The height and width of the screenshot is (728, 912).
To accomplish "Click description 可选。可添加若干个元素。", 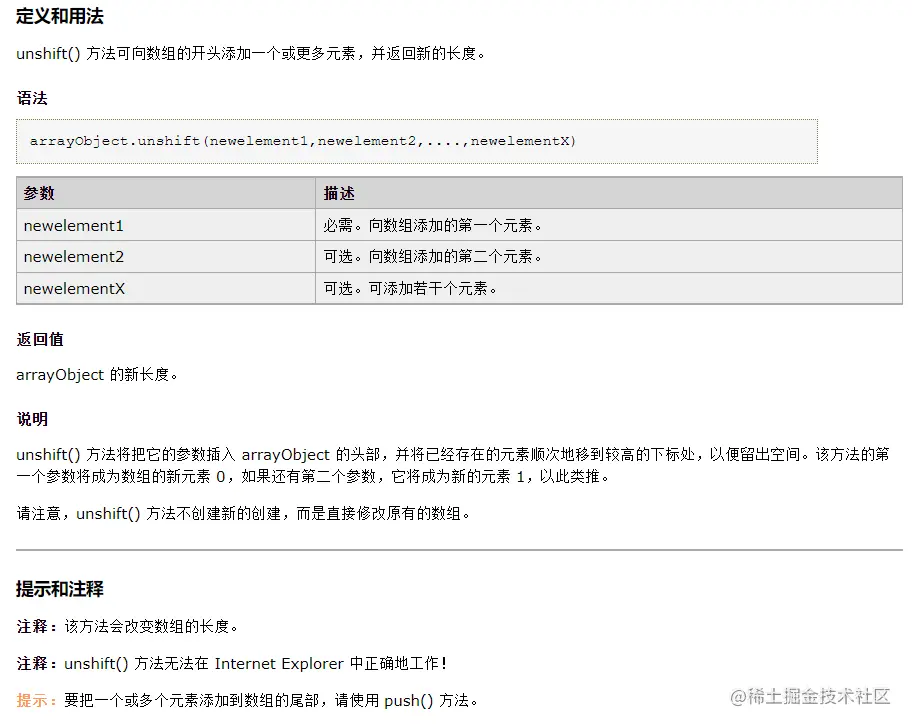I will tap(410, 288).
